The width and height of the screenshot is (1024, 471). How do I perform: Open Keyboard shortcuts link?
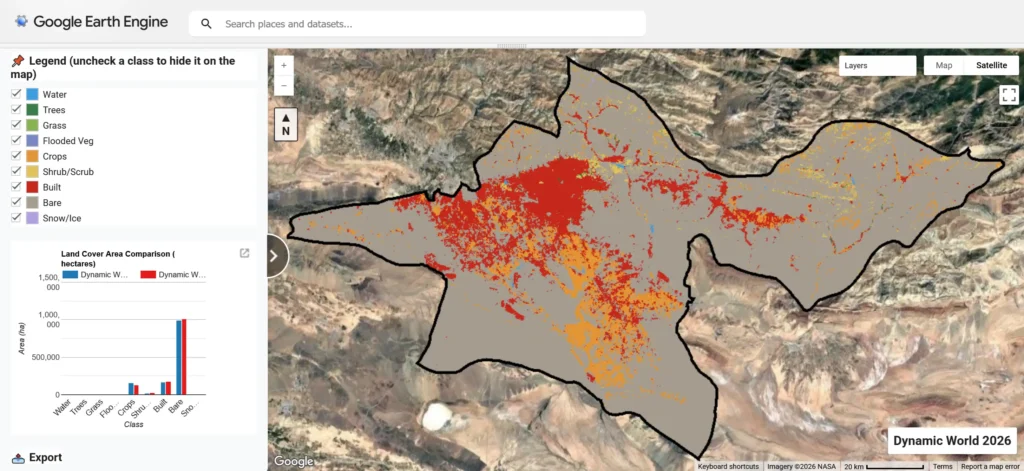728,466
